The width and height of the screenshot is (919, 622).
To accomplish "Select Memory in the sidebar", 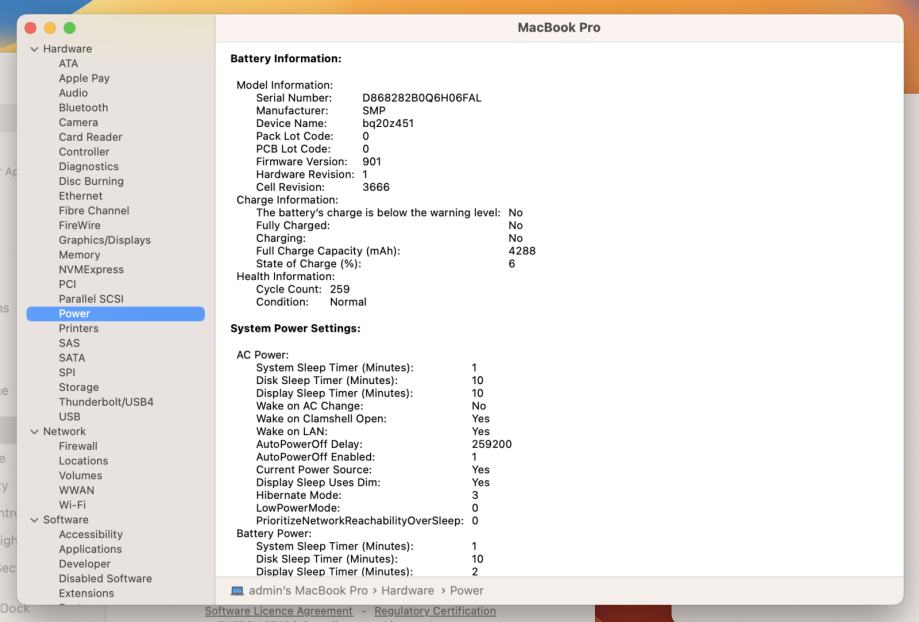I will coord(79,254).
